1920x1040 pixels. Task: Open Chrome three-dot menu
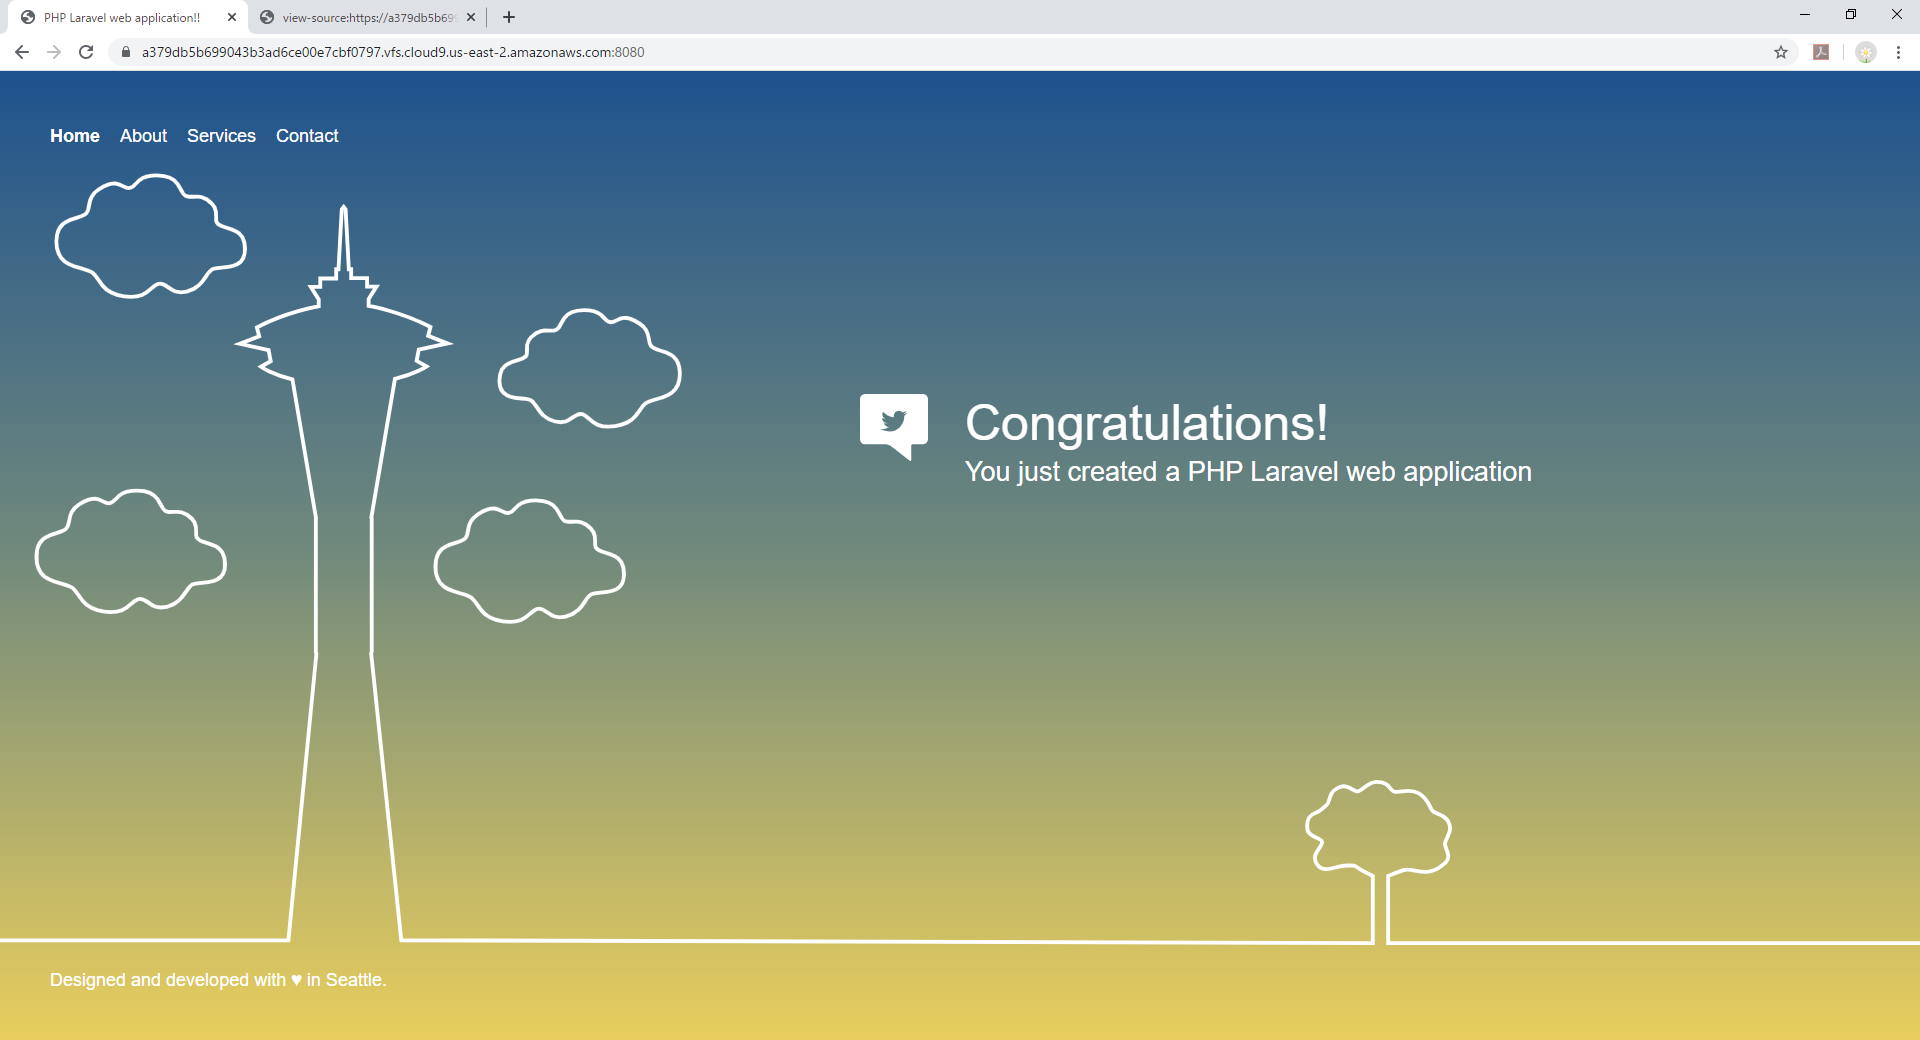click(x=1898, y=52)
